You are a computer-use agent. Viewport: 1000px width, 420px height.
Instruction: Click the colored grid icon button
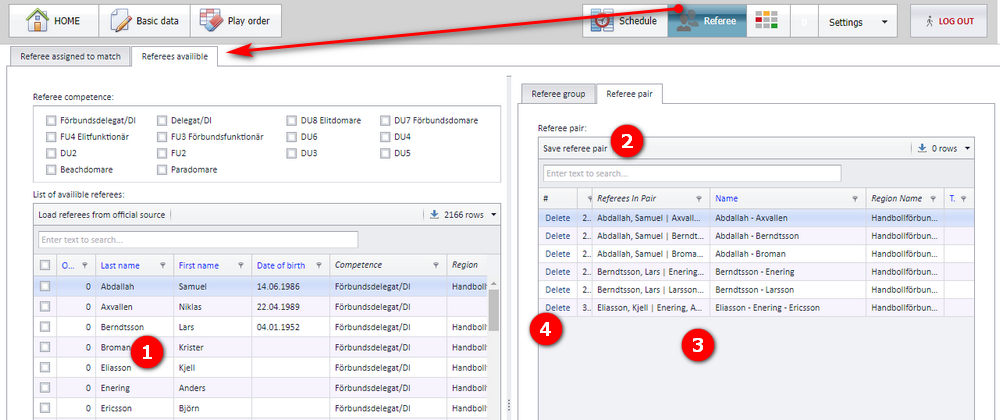coord(768,21)
